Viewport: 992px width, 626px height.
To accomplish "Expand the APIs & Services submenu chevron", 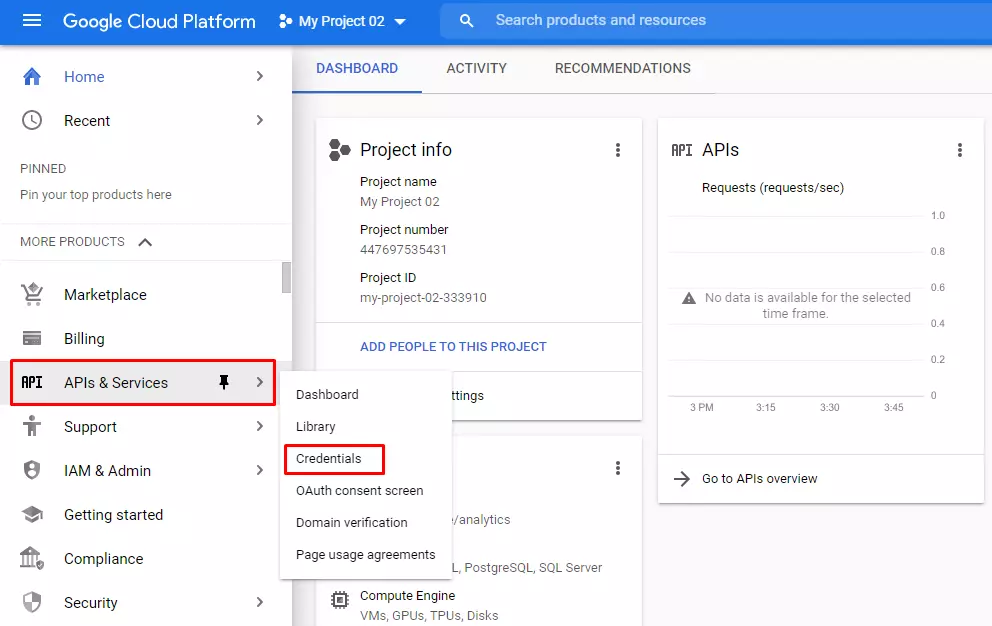I will 259,382.
